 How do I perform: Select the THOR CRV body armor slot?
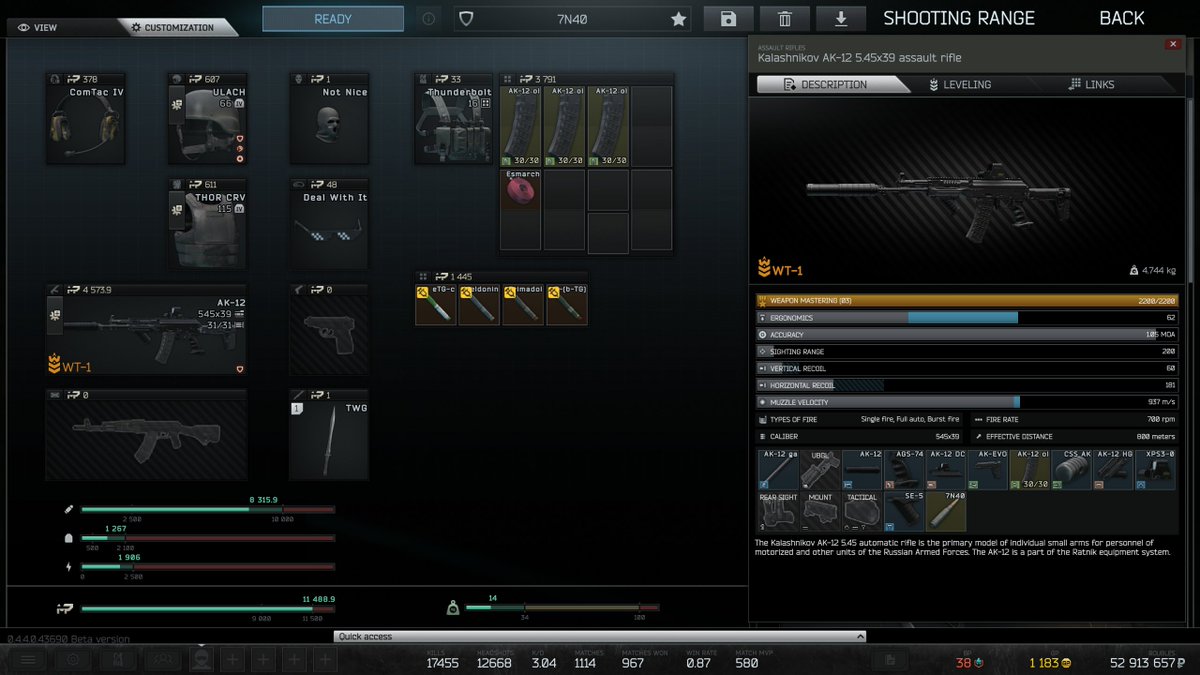pyautogui.click(x=207, y=224)
